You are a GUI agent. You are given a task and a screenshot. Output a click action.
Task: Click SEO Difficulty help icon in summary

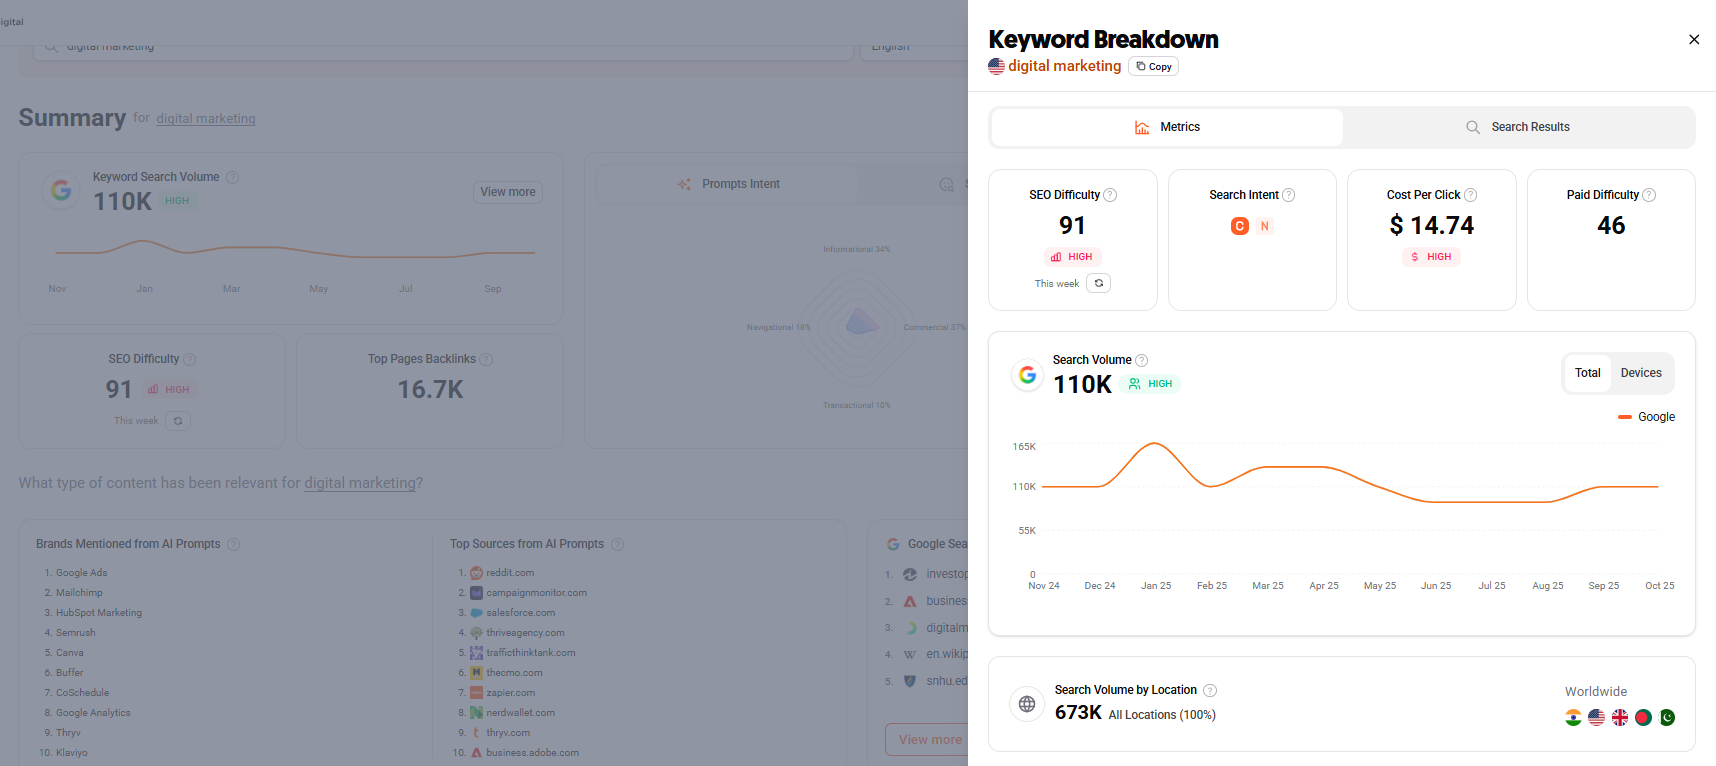(189, 359)
